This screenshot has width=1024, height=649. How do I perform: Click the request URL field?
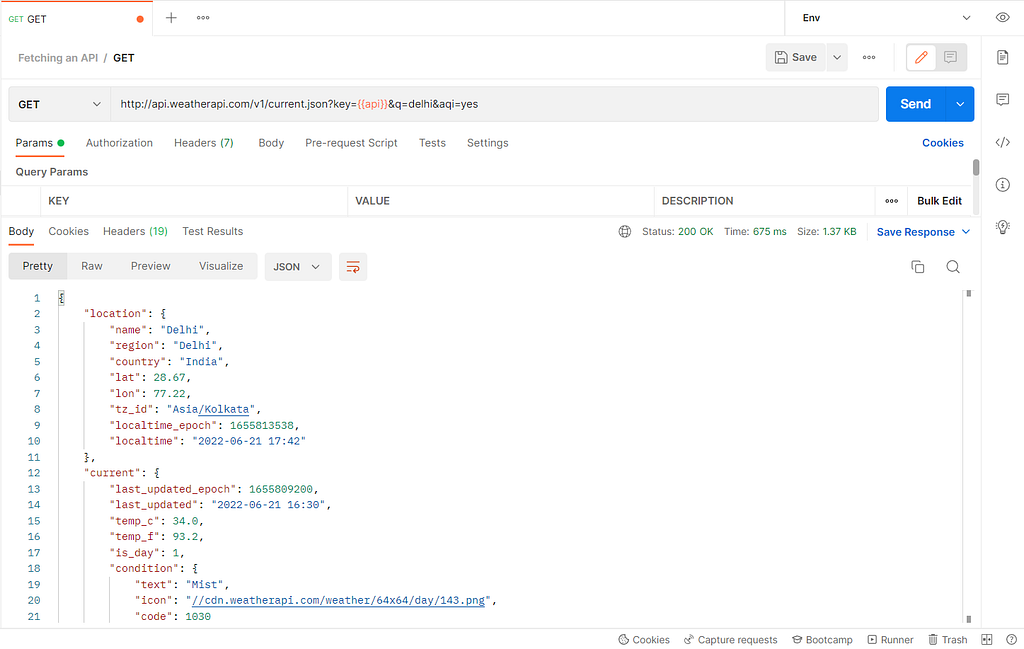(x=494, y=104)
